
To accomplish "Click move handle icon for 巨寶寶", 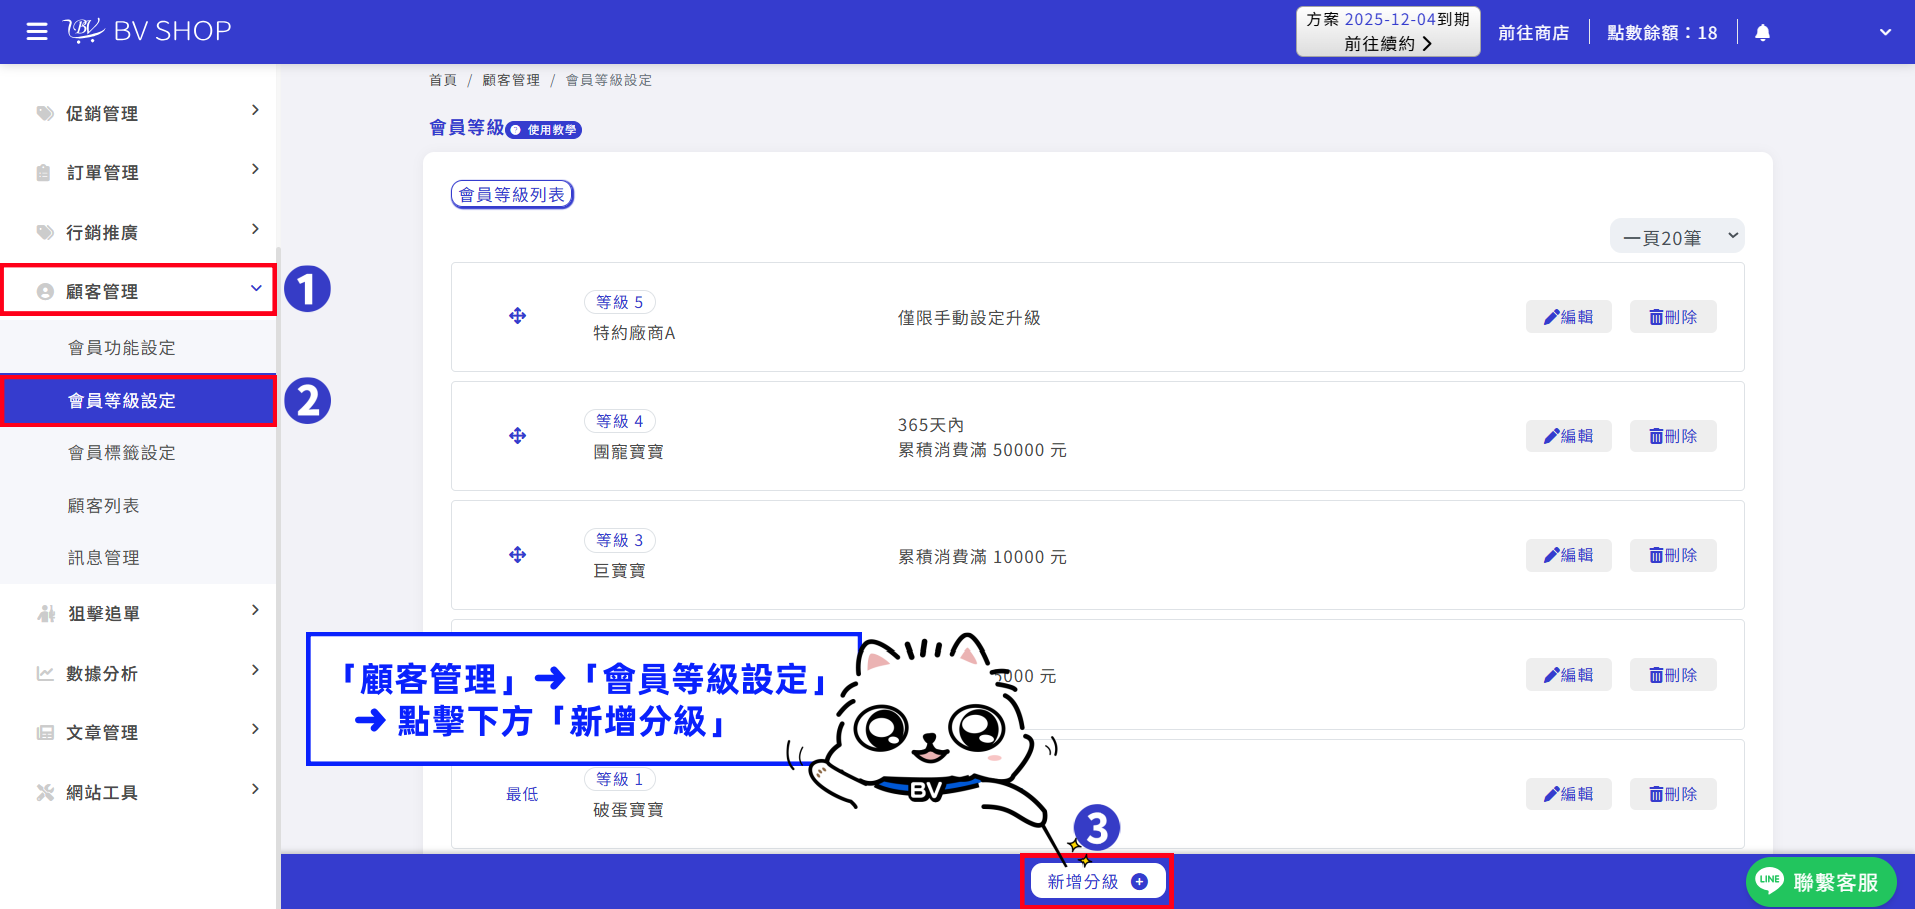I will [518, 555].
